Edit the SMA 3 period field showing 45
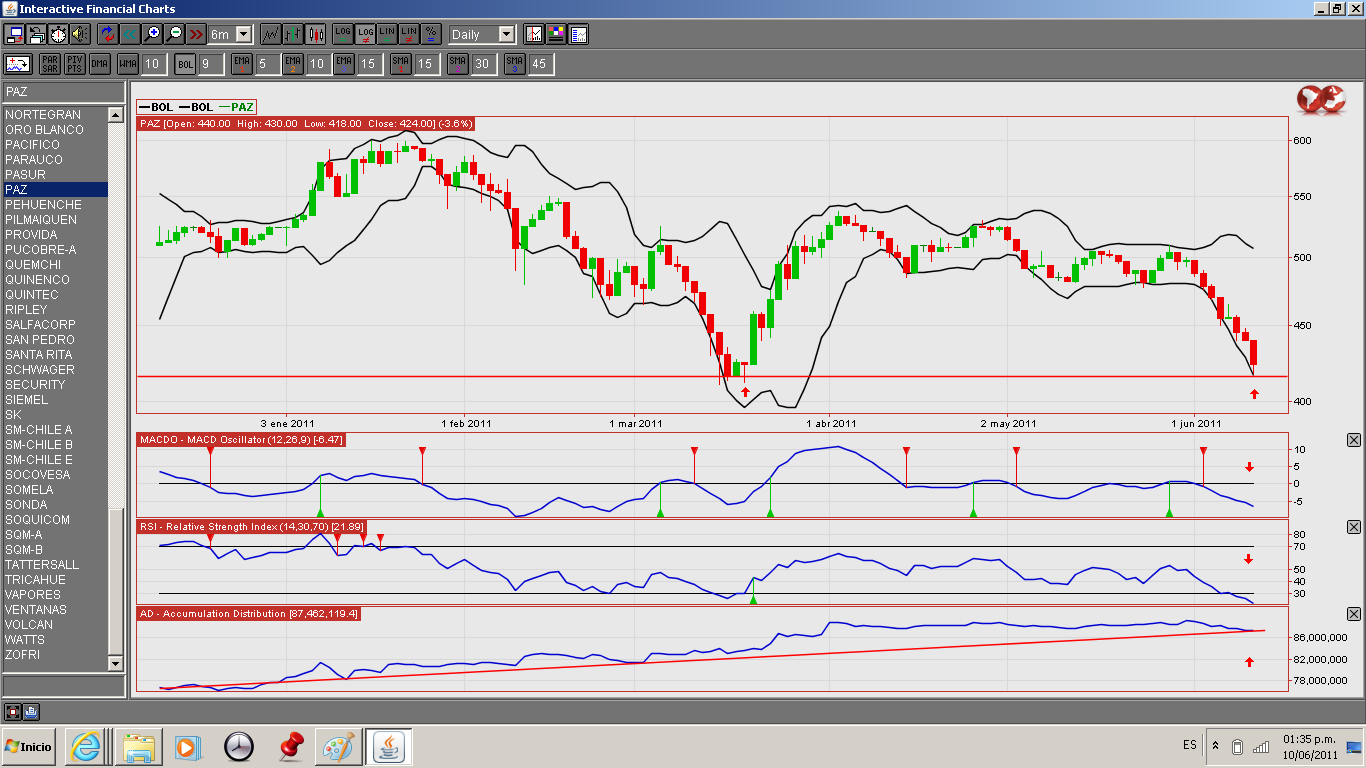This screenshot has height=768, width=1366. 540,64
